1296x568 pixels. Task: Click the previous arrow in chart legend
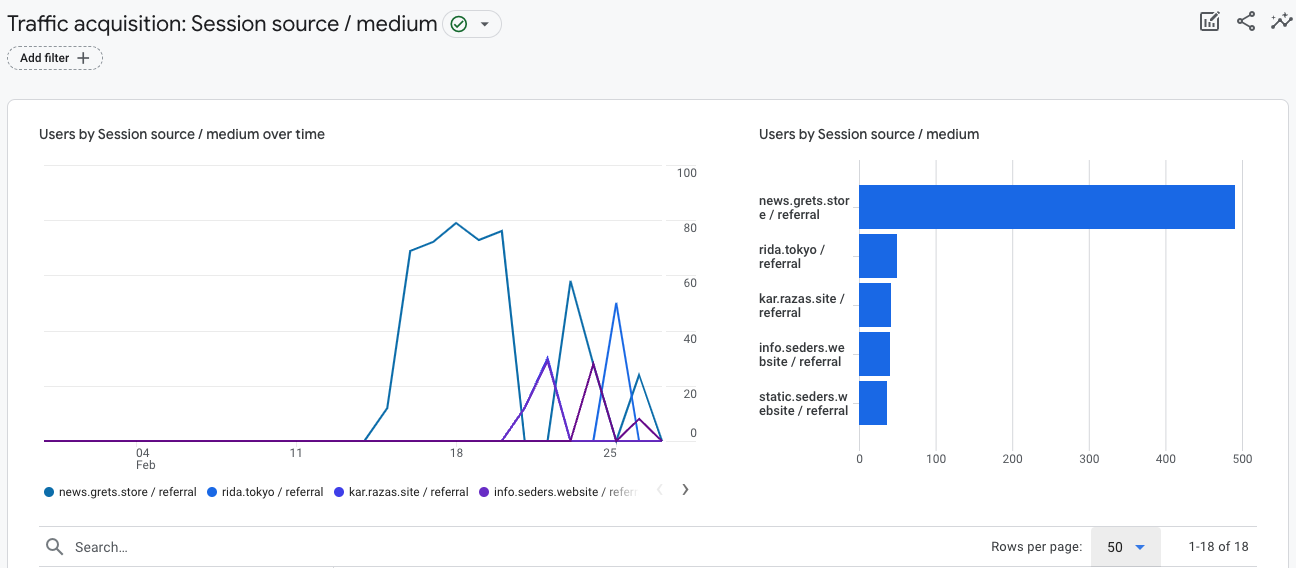[659, 490]
